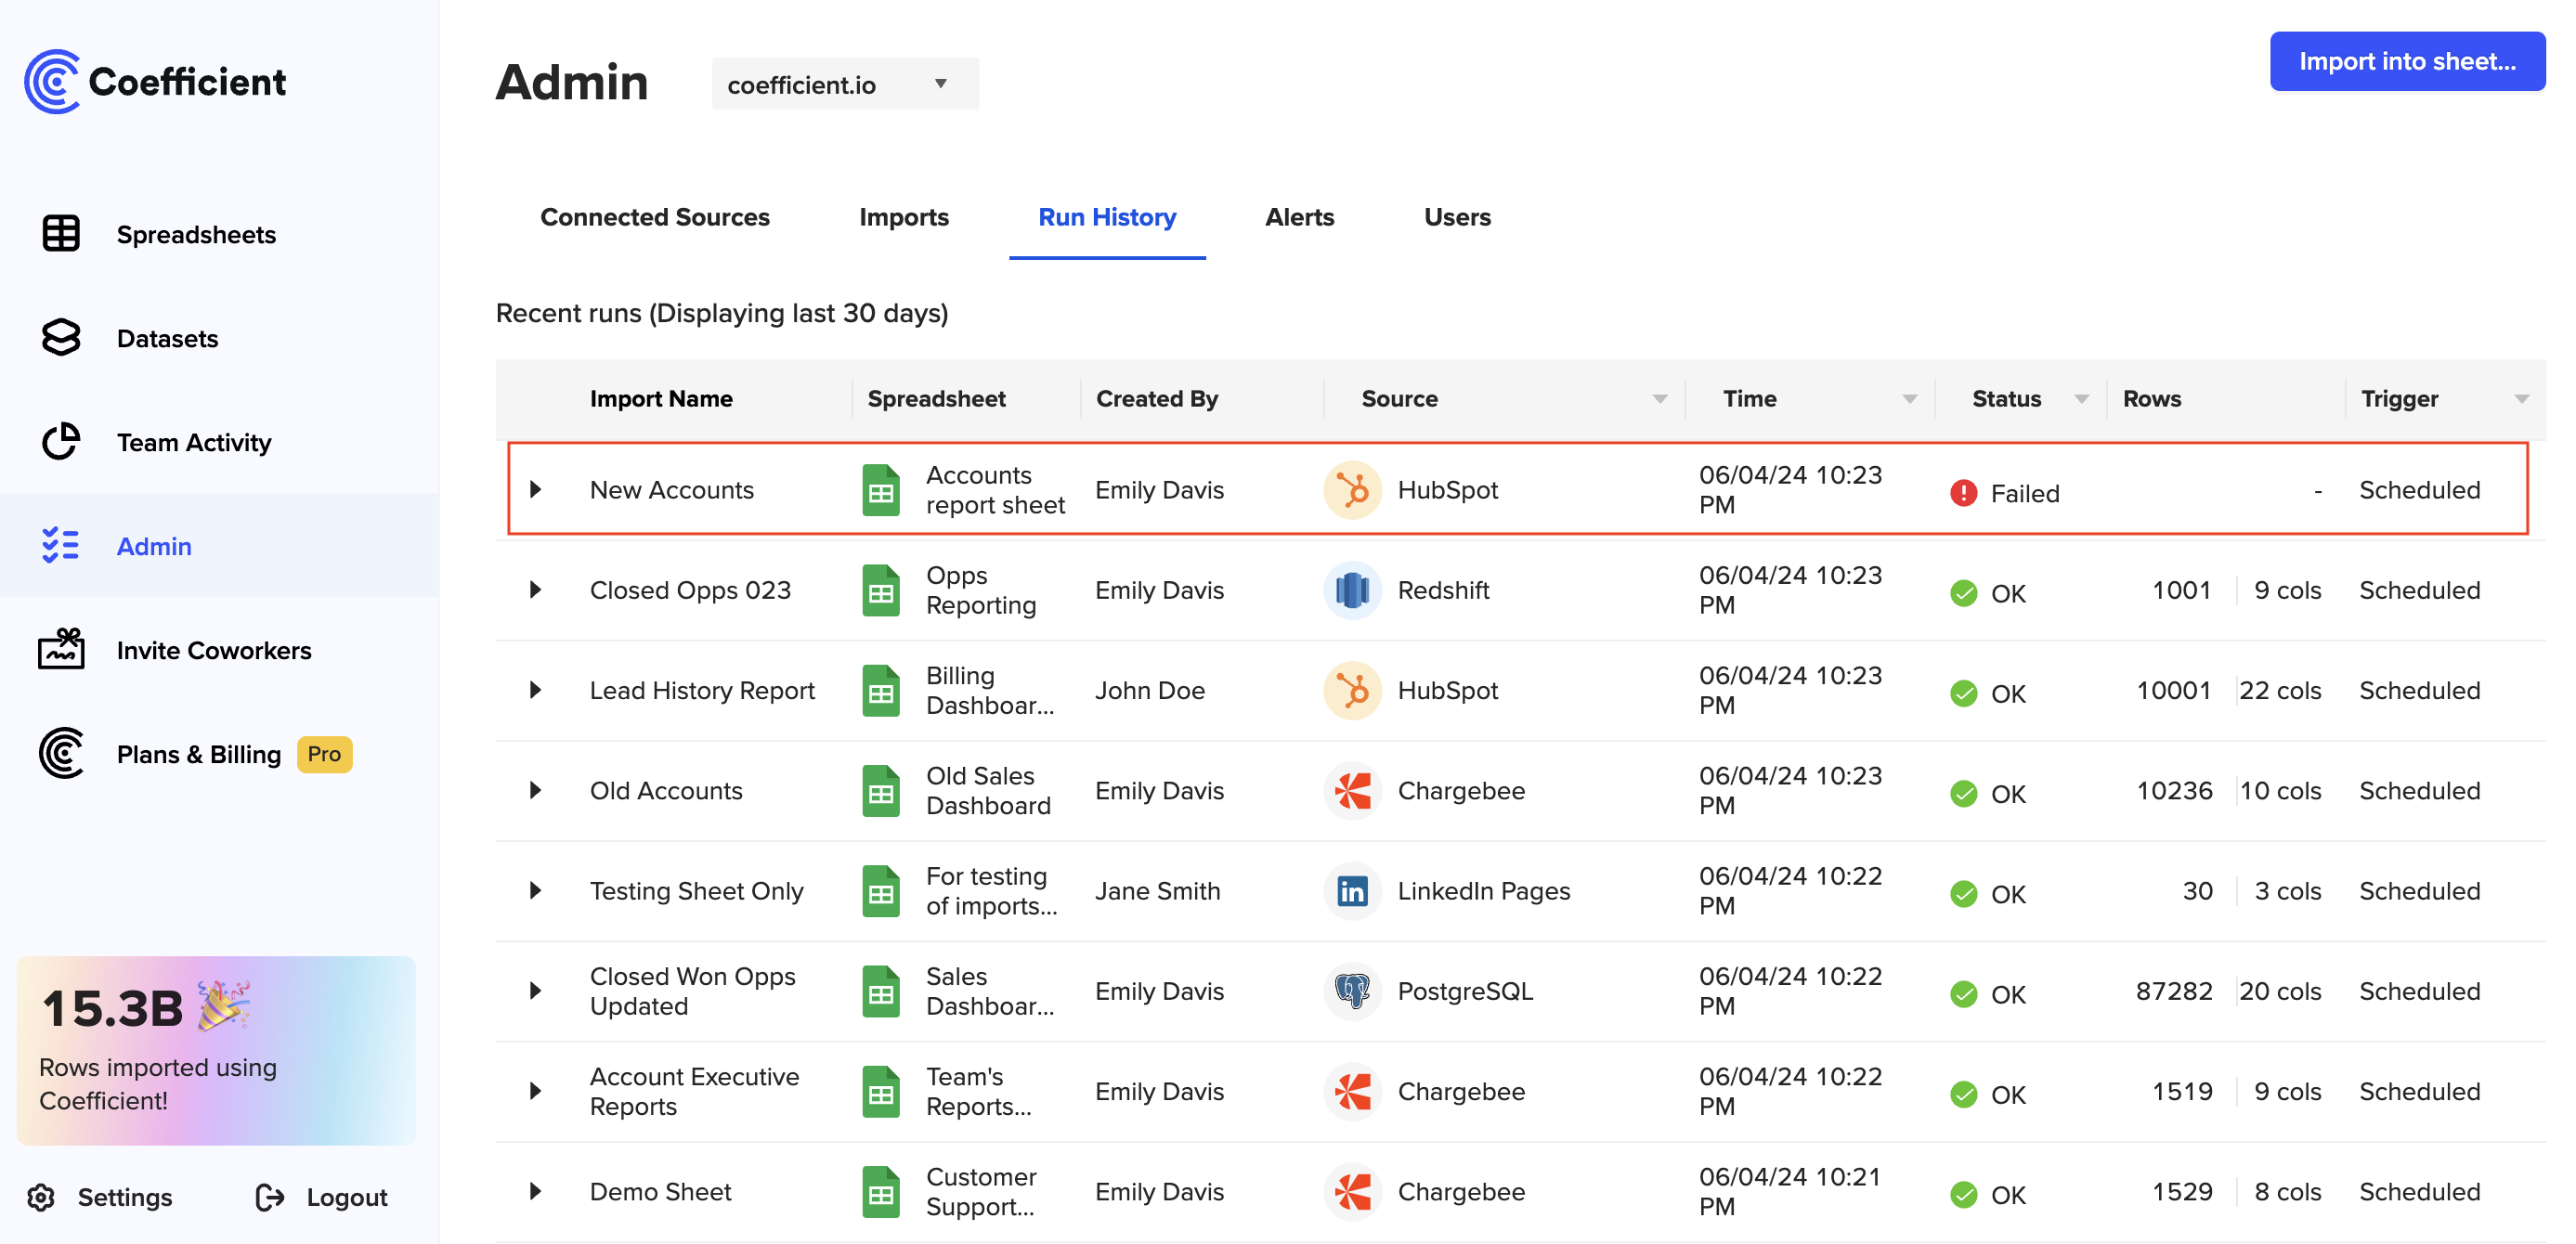Expand the Closed Won Opps Updated row
2576x1244 pixels.
pos(535,991)
